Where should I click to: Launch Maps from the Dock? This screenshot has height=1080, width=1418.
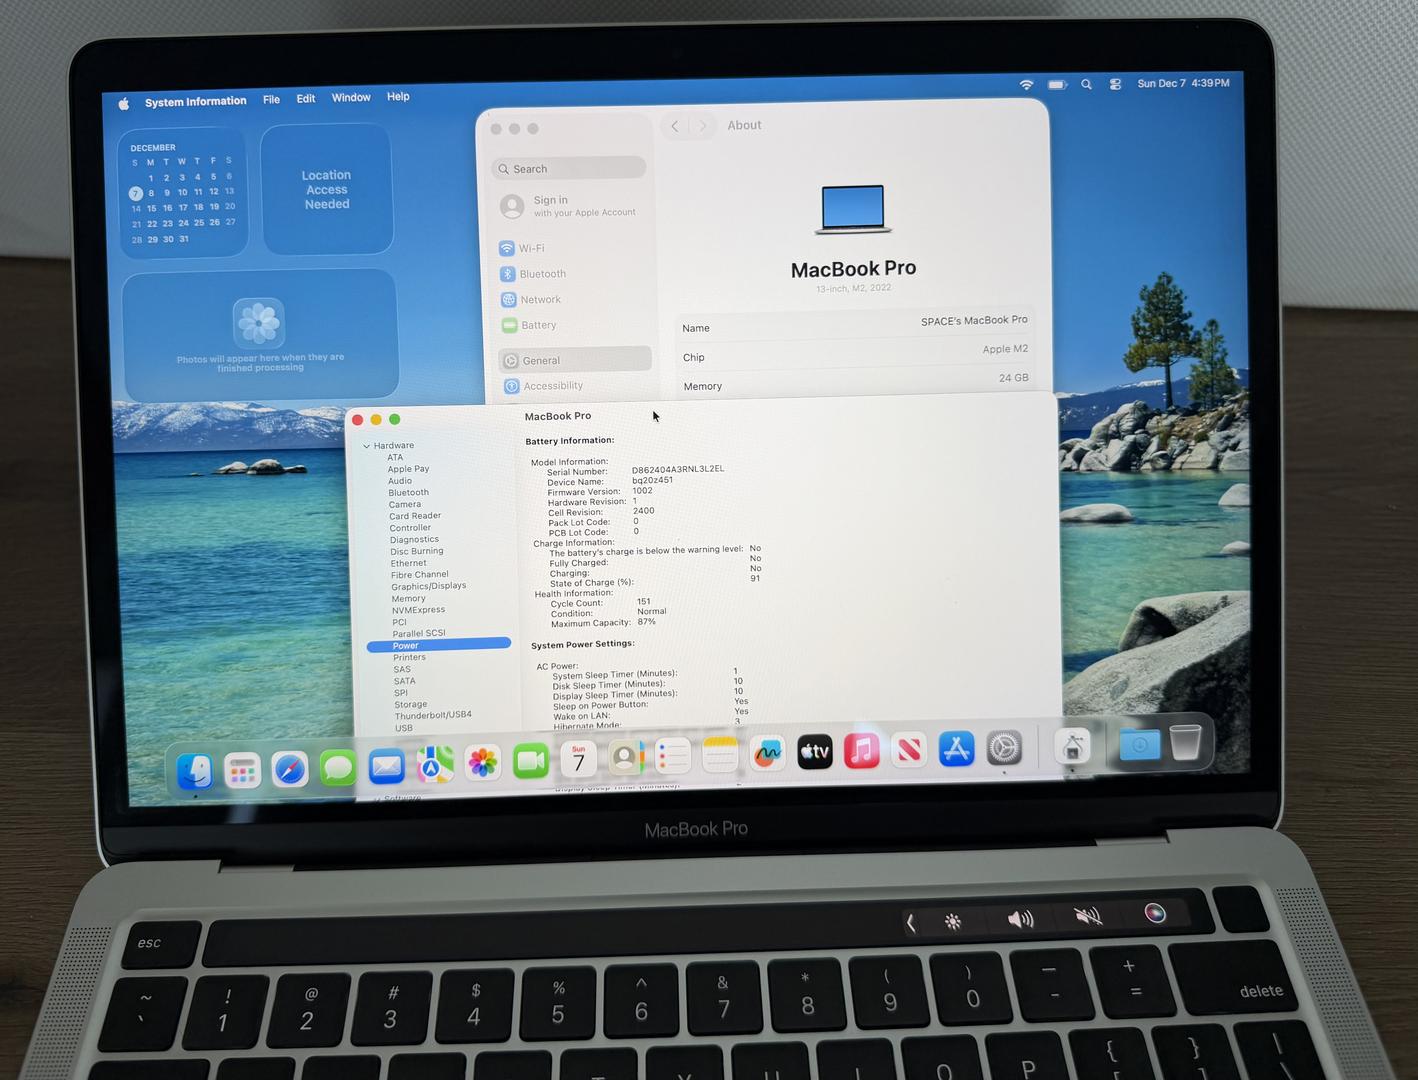435,765
